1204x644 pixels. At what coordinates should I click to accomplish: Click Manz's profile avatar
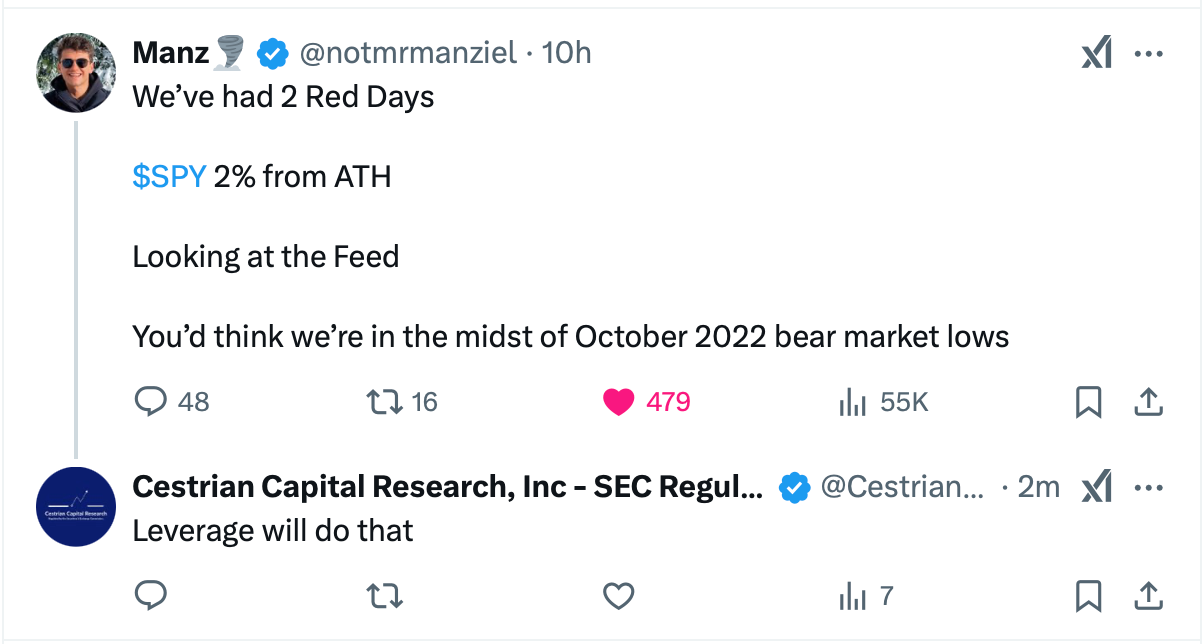[x=75, y=73]
